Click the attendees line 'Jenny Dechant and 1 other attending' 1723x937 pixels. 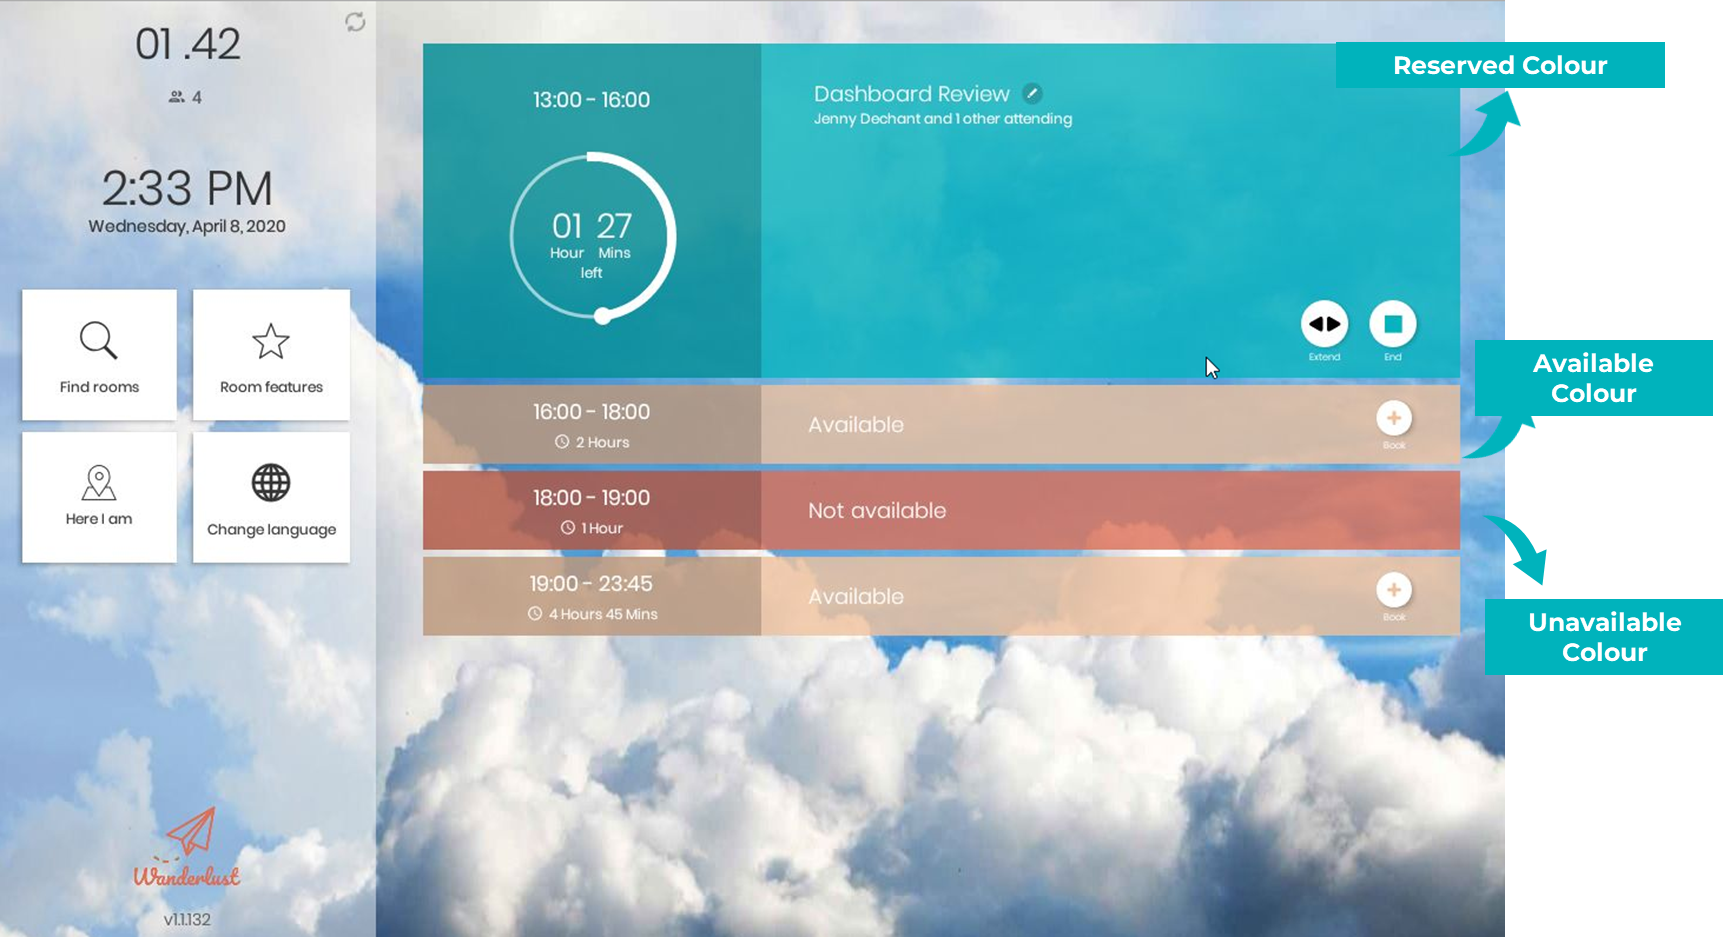[x=943, y=119]
